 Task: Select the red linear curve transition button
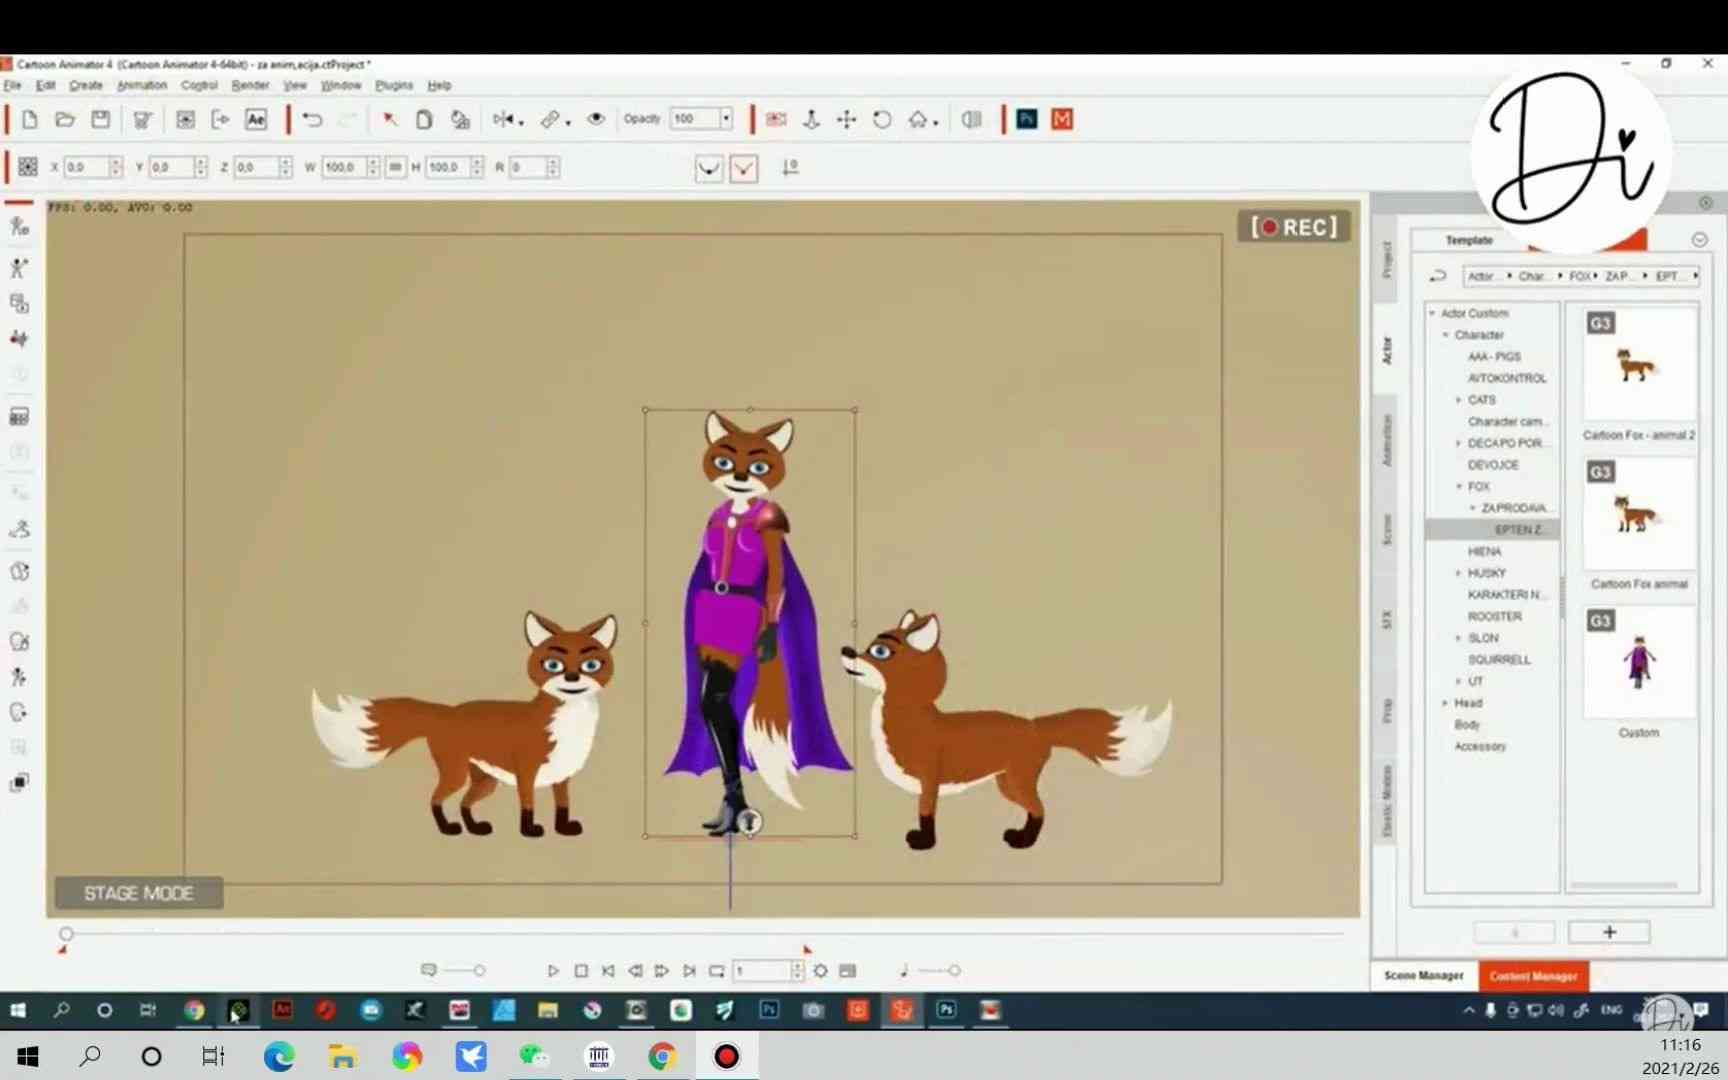(x=744, y=168)
